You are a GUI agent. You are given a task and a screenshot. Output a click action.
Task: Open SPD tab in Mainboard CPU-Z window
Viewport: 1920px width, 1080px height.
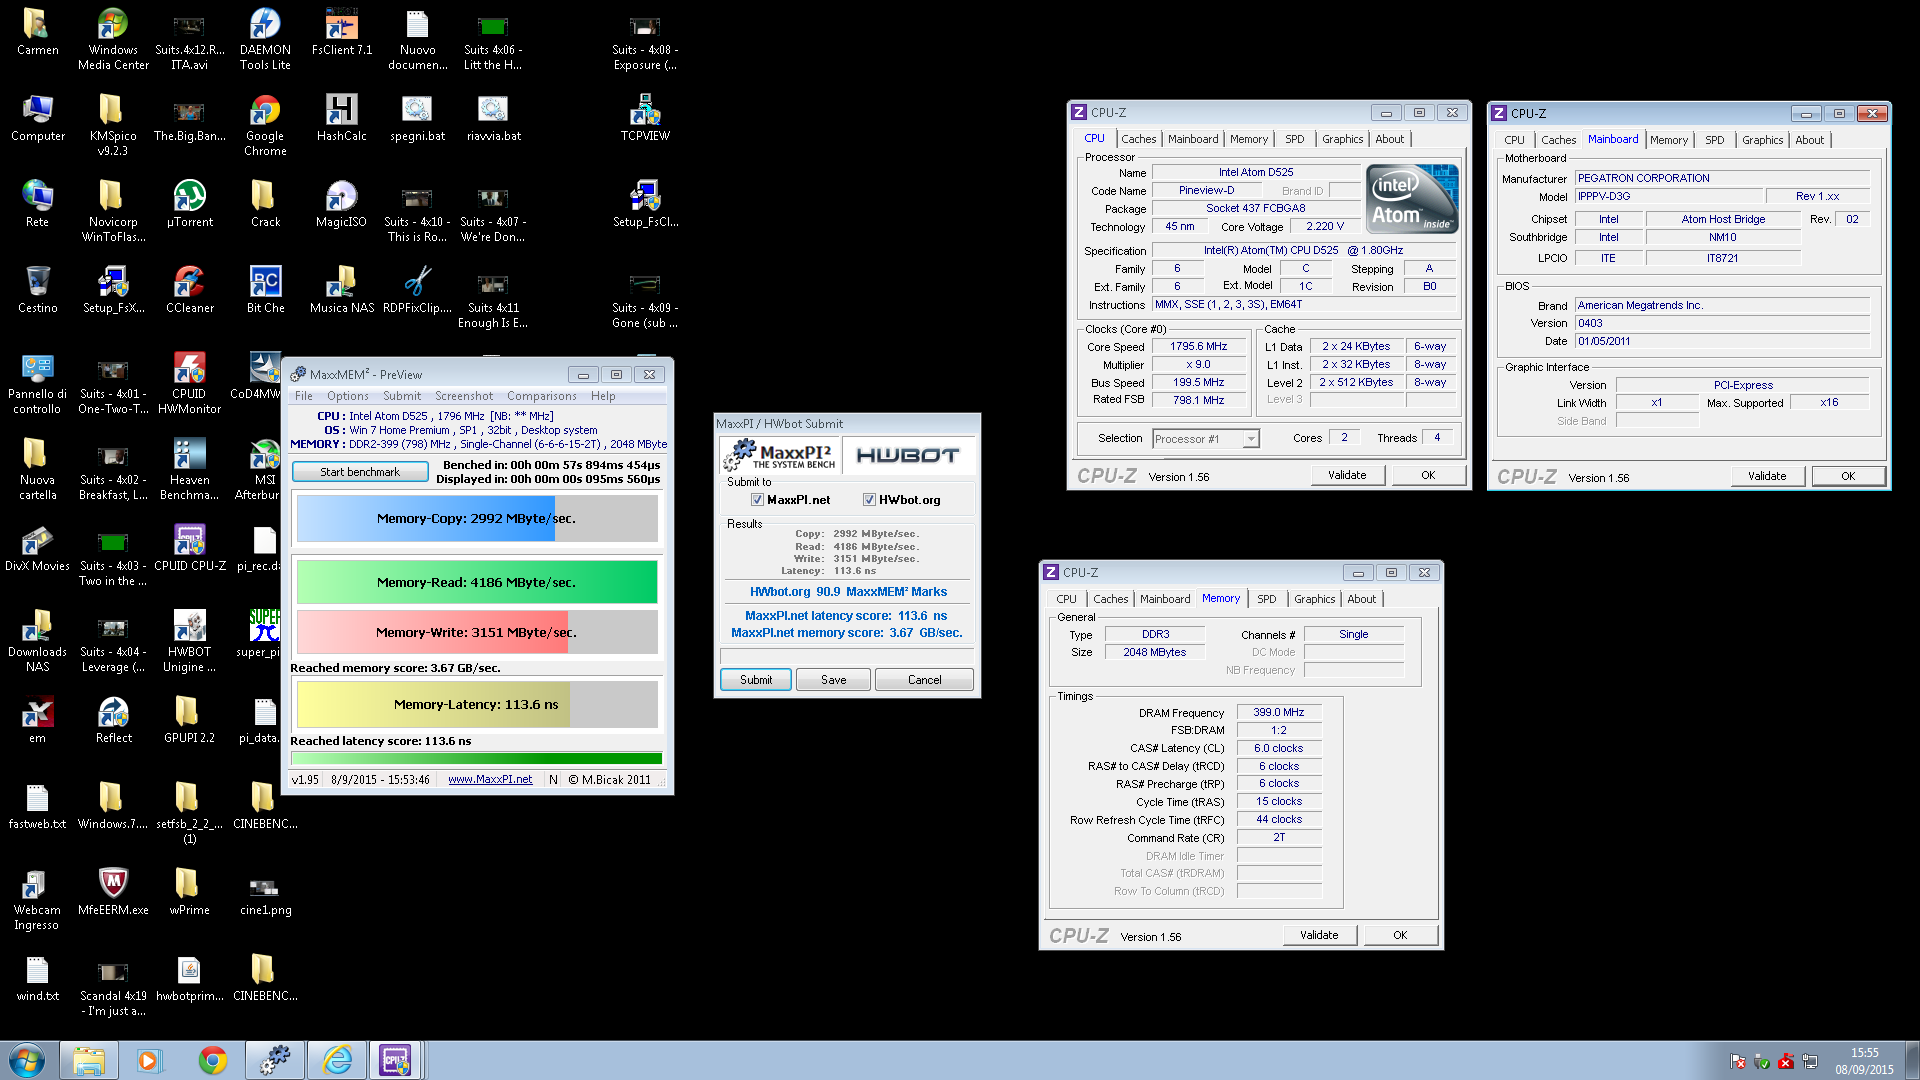pyautogui.click(x=1714, y=140)
